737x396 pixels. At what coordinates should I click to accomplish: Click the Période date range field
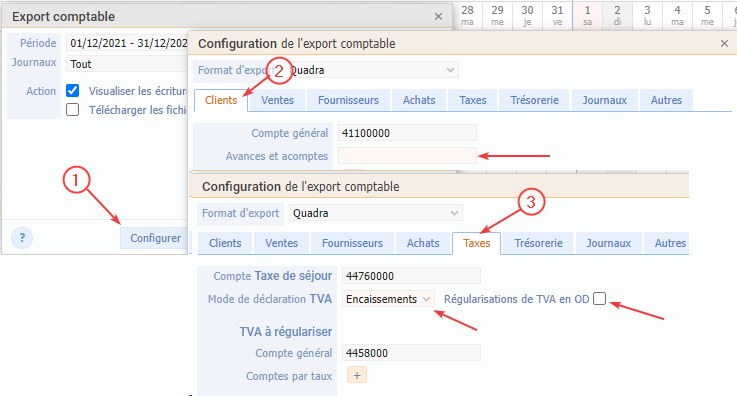pyautogui.click(x=127, y=43)
